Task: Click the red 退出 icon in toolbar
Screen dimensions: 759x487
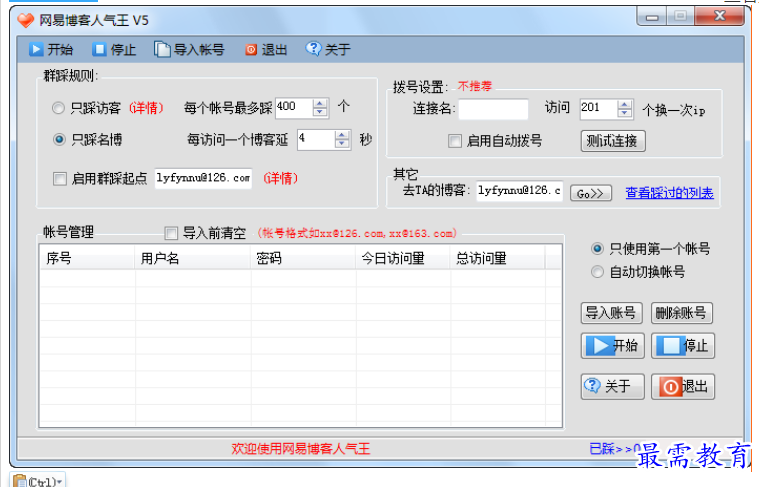Action: coord(251,49)
